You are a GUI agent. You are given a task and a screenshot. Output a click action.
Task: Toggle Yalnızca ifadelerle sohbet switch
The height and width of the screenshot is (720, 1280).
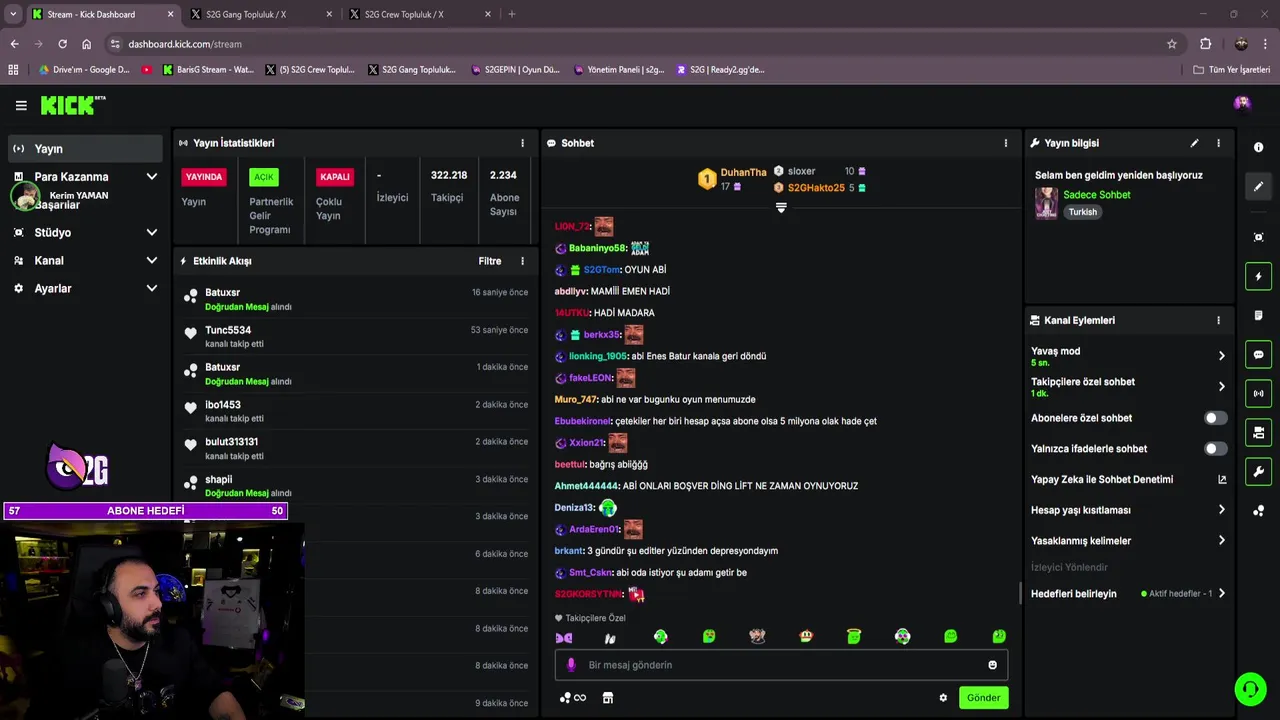coord(1215,449)
